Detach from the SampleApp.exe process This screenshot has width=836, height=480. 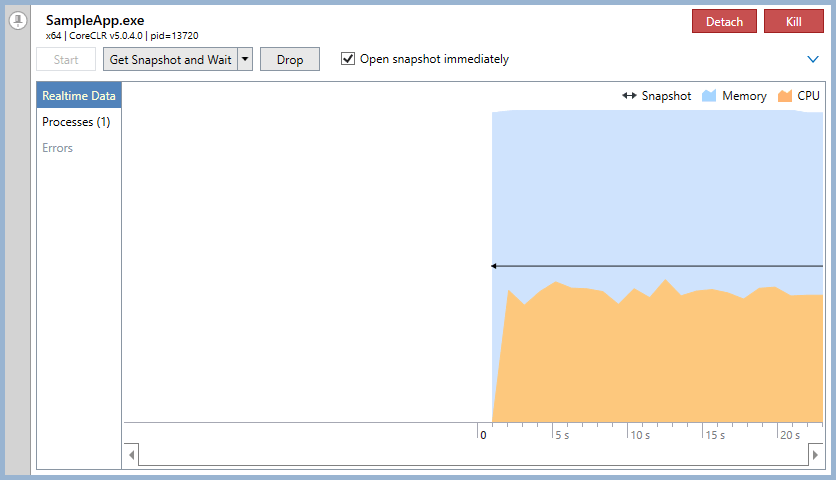point(724,21)
